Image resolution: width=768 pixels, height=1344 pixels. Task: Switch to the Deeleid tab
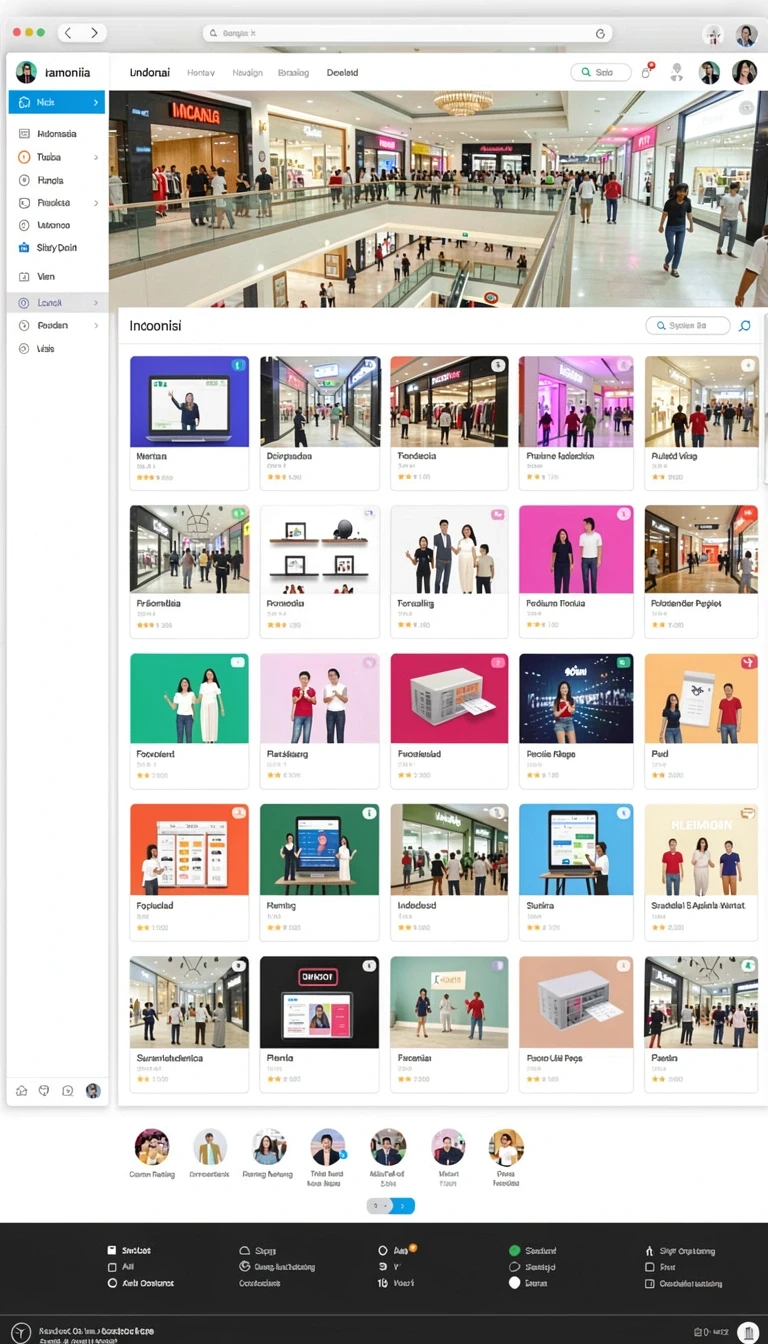tap(342, 72)
